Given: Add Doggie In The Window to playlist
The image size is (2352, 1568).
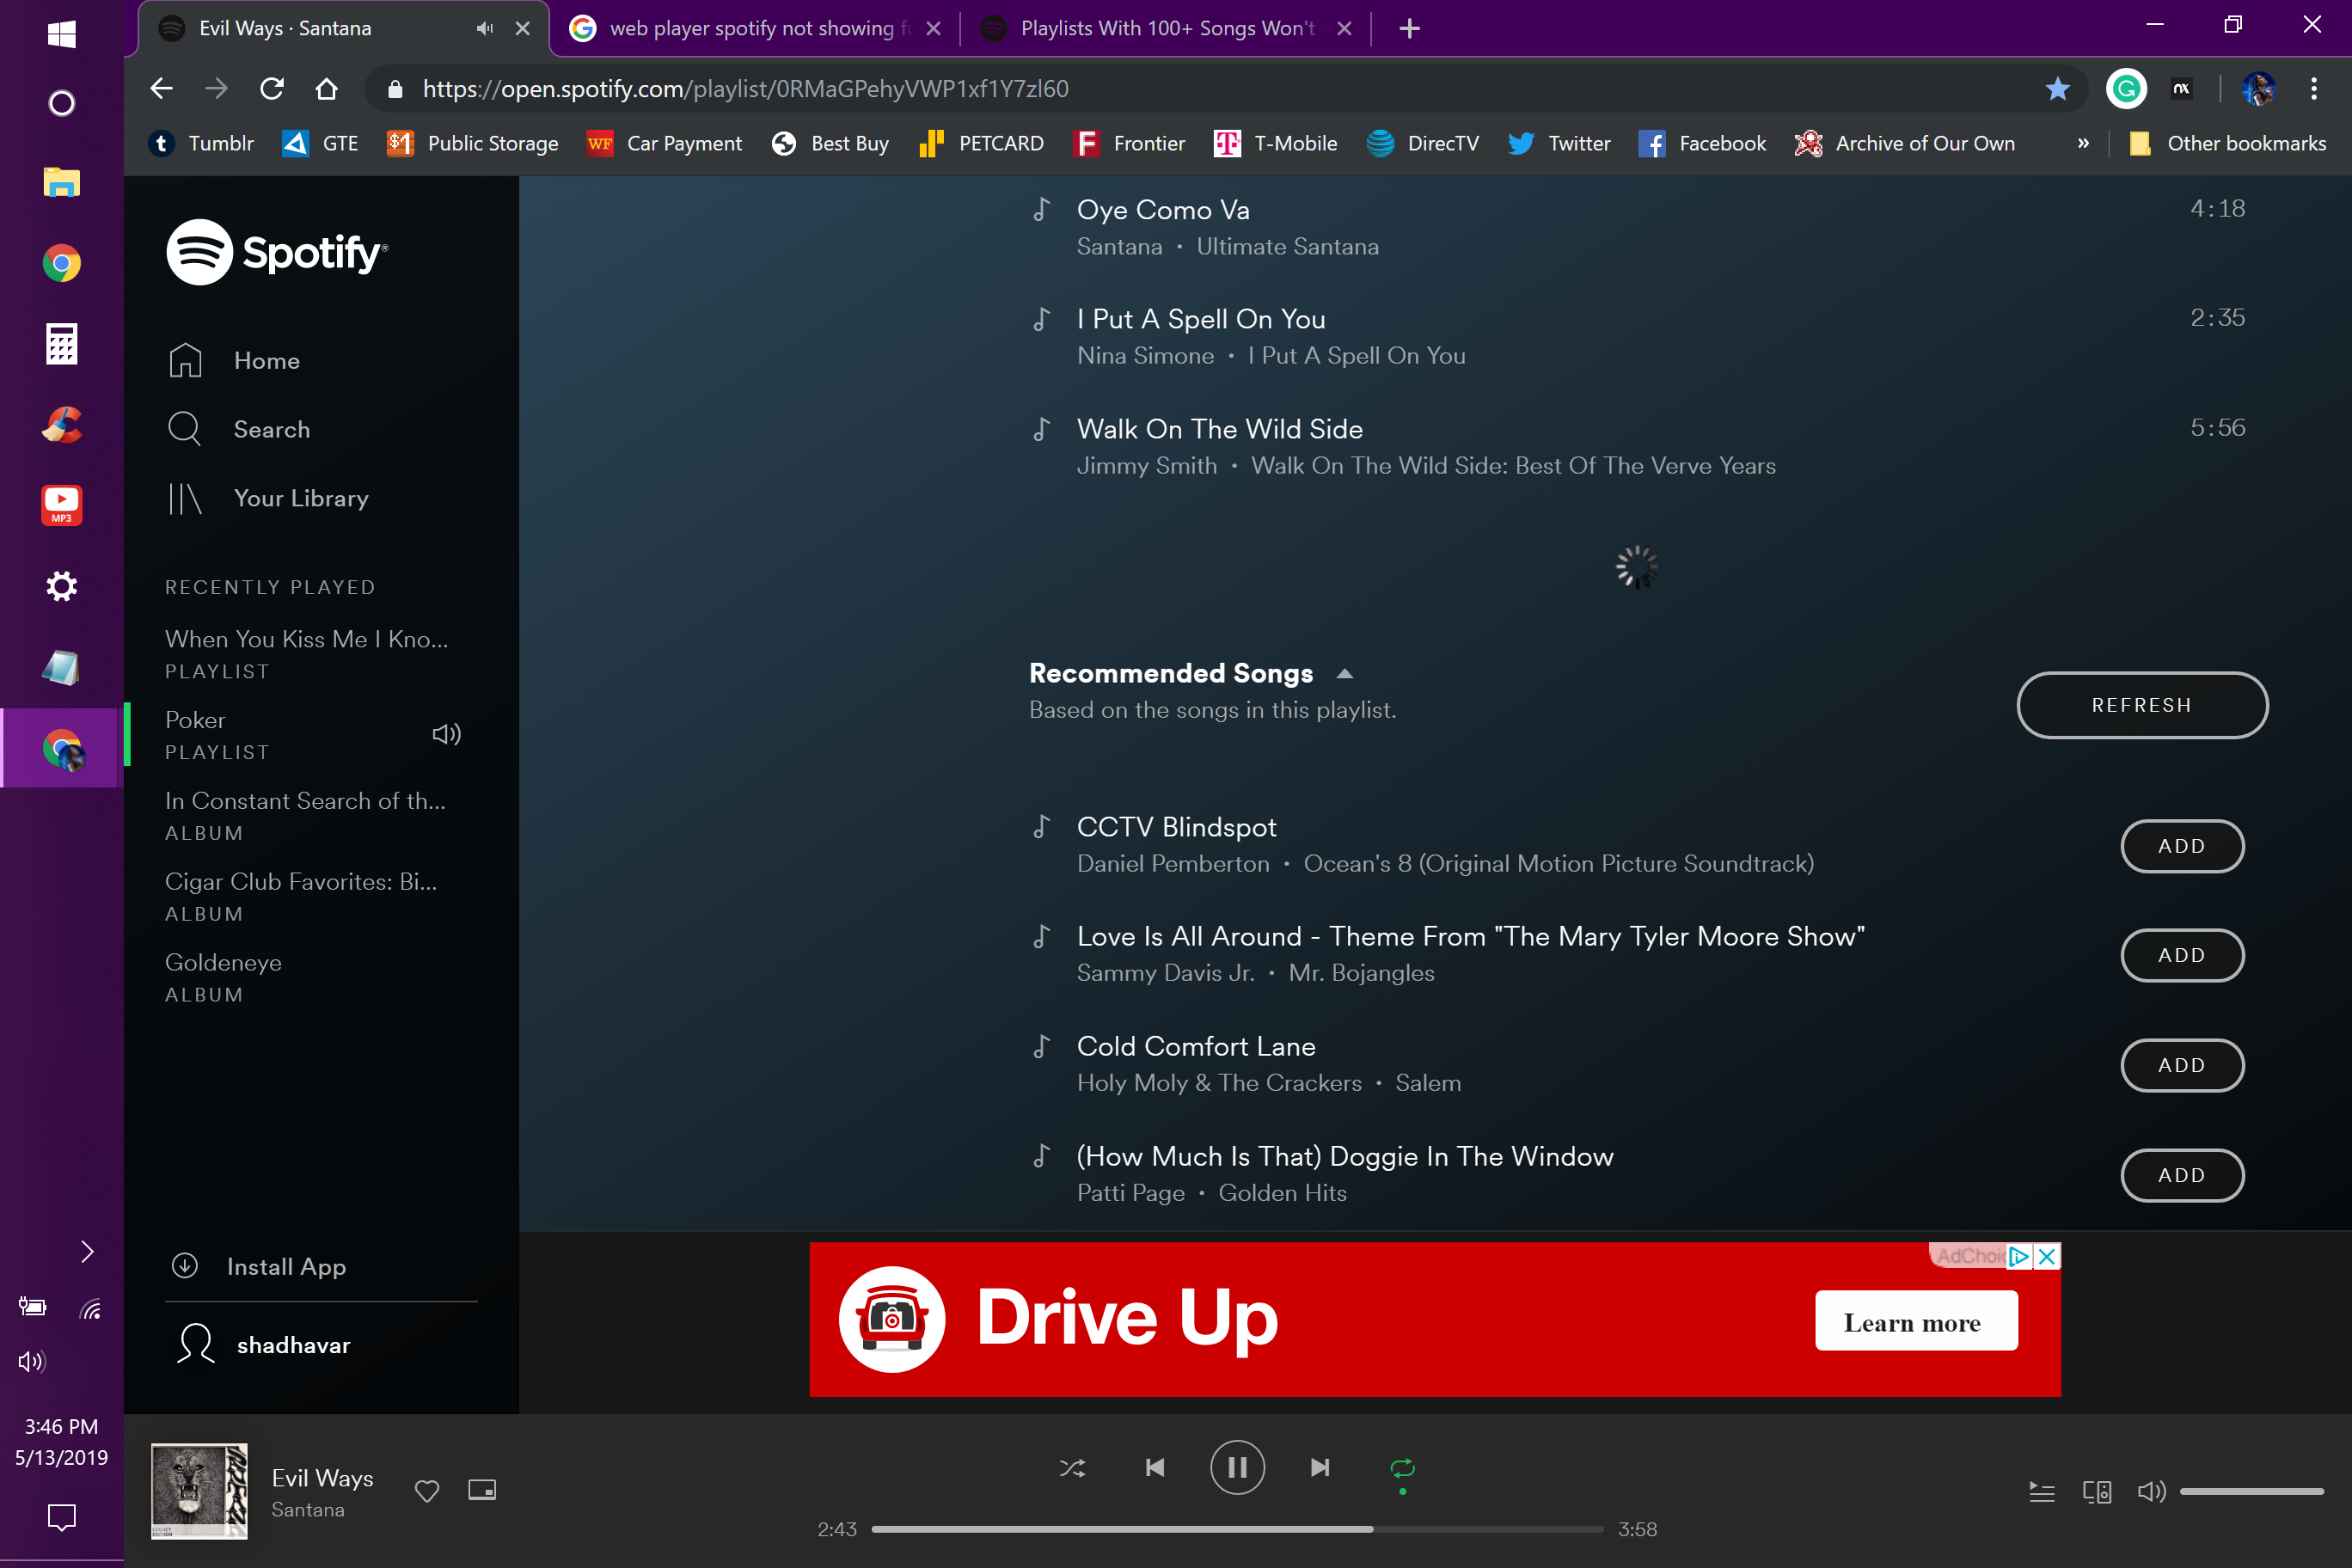Looking at the screenshot, I should (x=2182, y=1175).
